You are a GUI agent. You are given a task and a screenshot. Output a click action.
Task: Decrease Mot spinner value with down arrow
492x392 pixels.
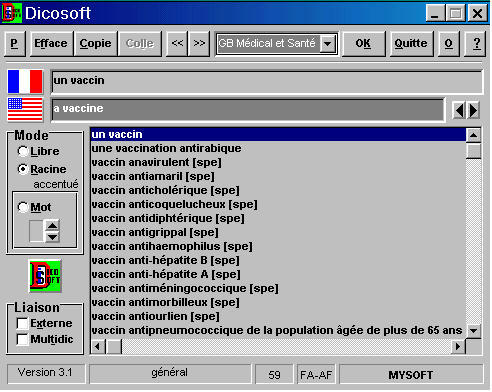pos(52,237)
